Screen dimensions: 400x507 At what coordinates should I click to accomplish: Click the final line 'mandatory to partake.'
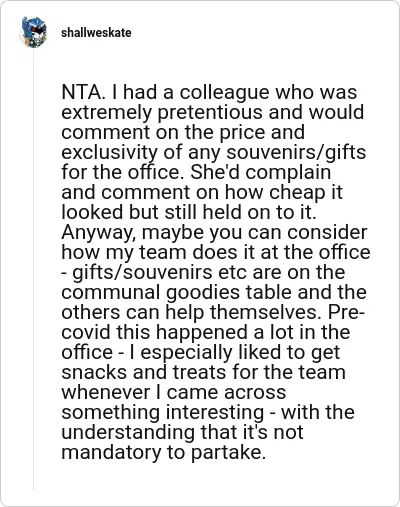pos(164,452)
